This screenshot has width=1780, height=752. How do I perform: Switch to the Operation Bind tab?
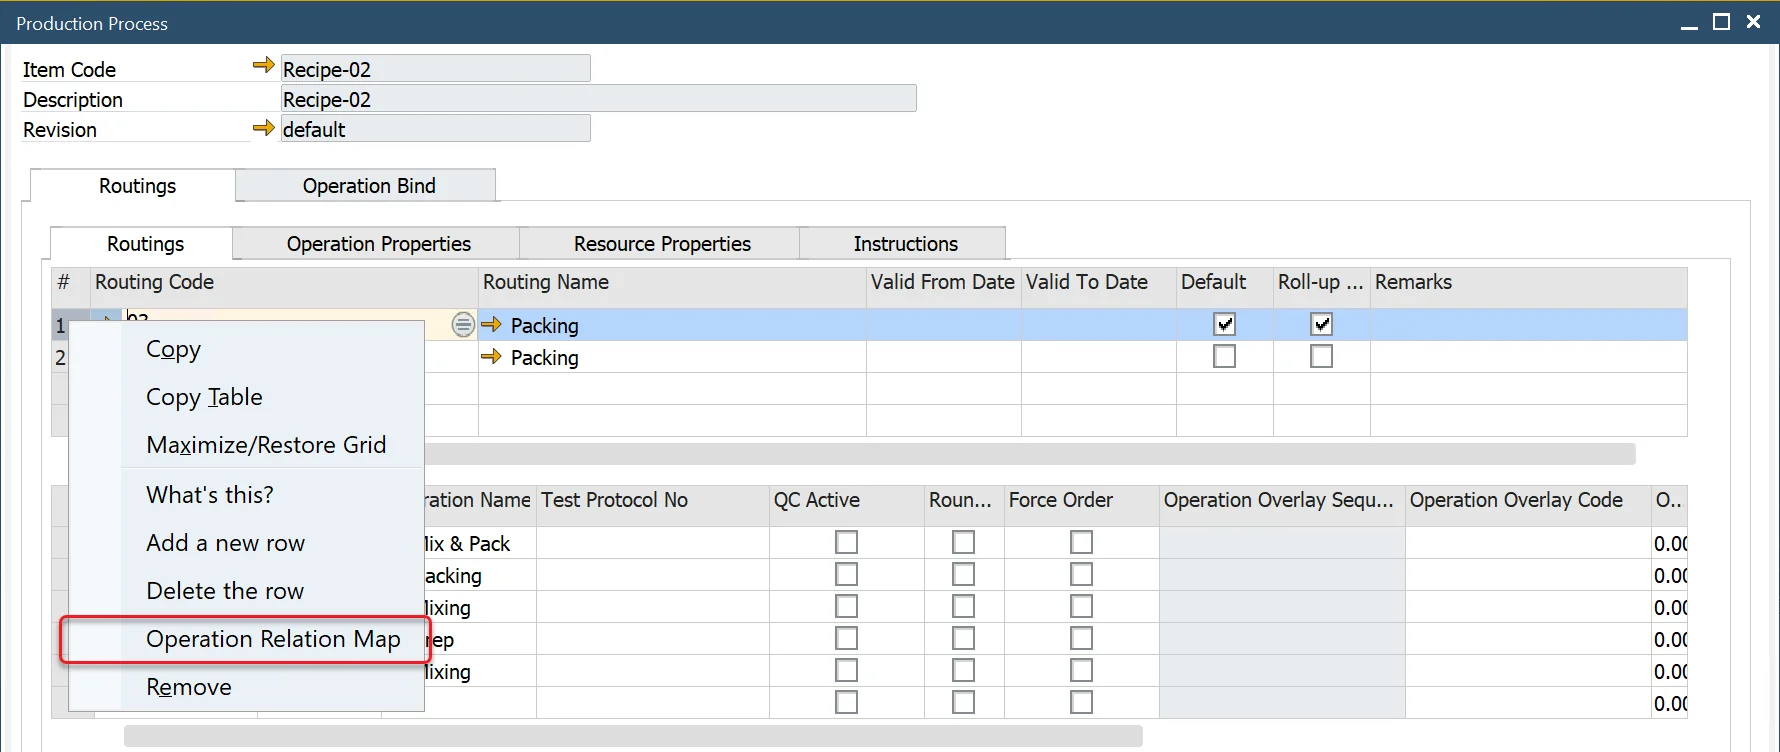point(368,186)
